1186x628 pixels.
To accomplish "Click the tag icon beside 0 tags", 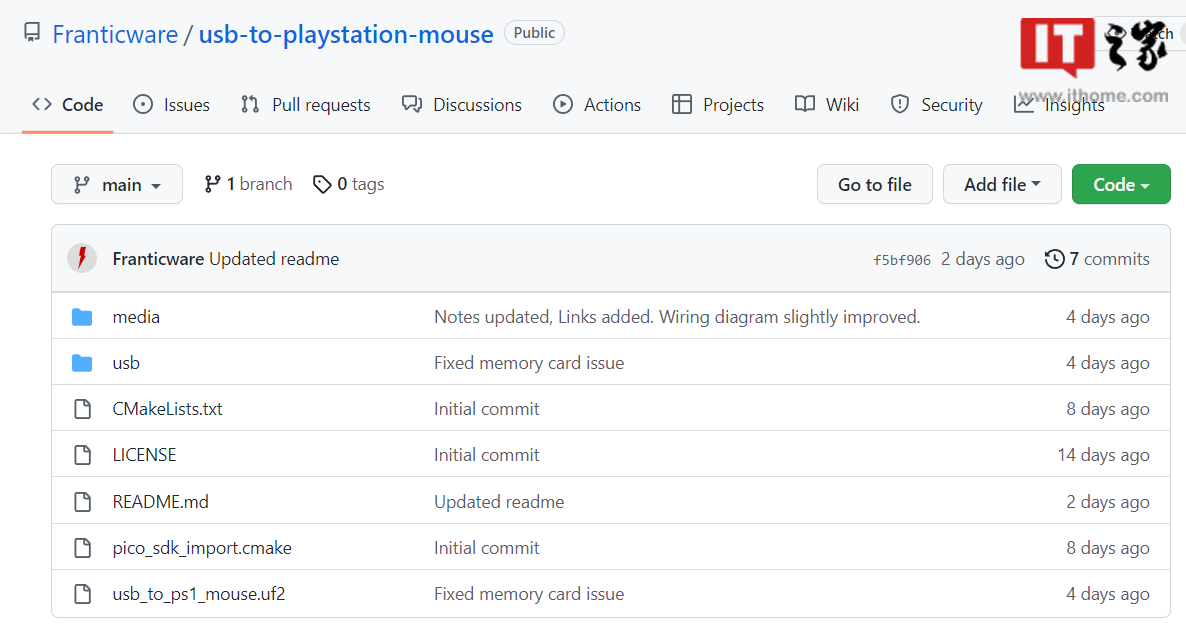I will (322, 184).
